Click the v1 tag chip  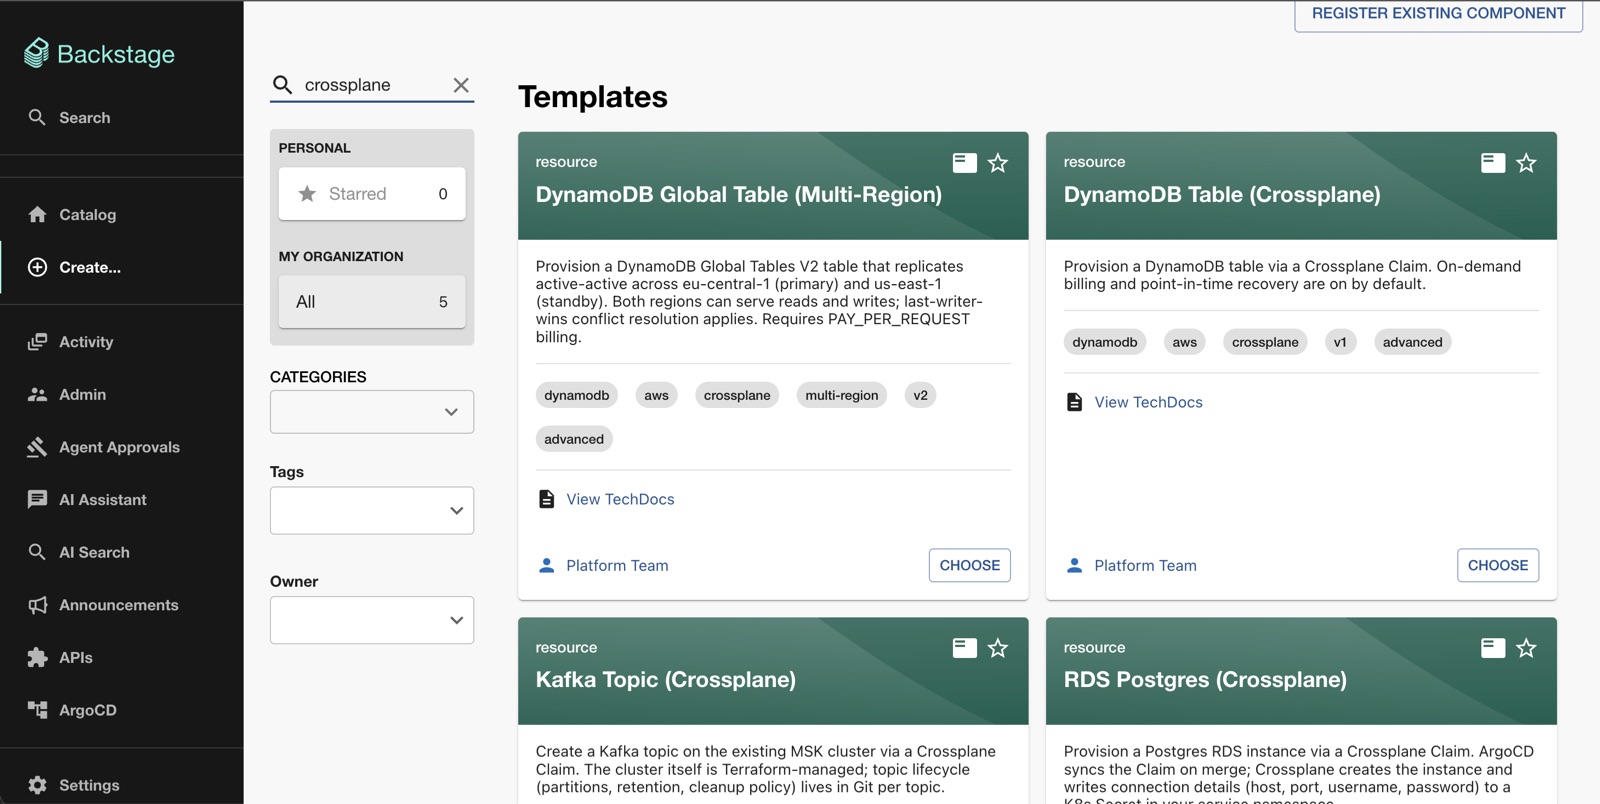coord(1340,342)
